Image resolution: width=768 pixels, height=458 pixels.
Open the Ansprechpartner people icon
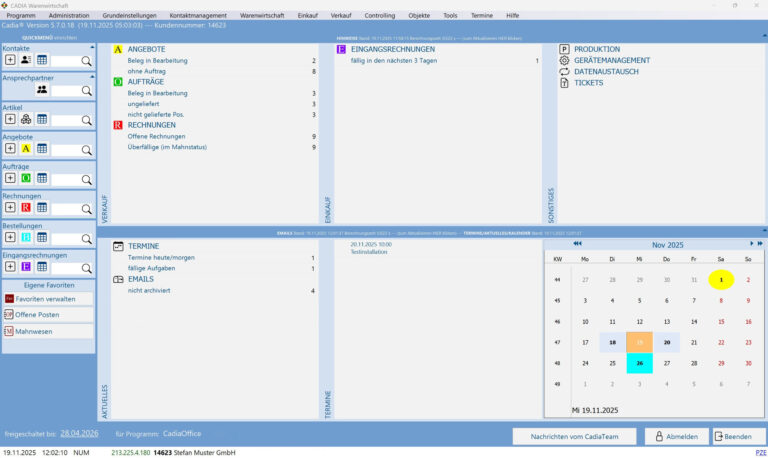(42, 90)
